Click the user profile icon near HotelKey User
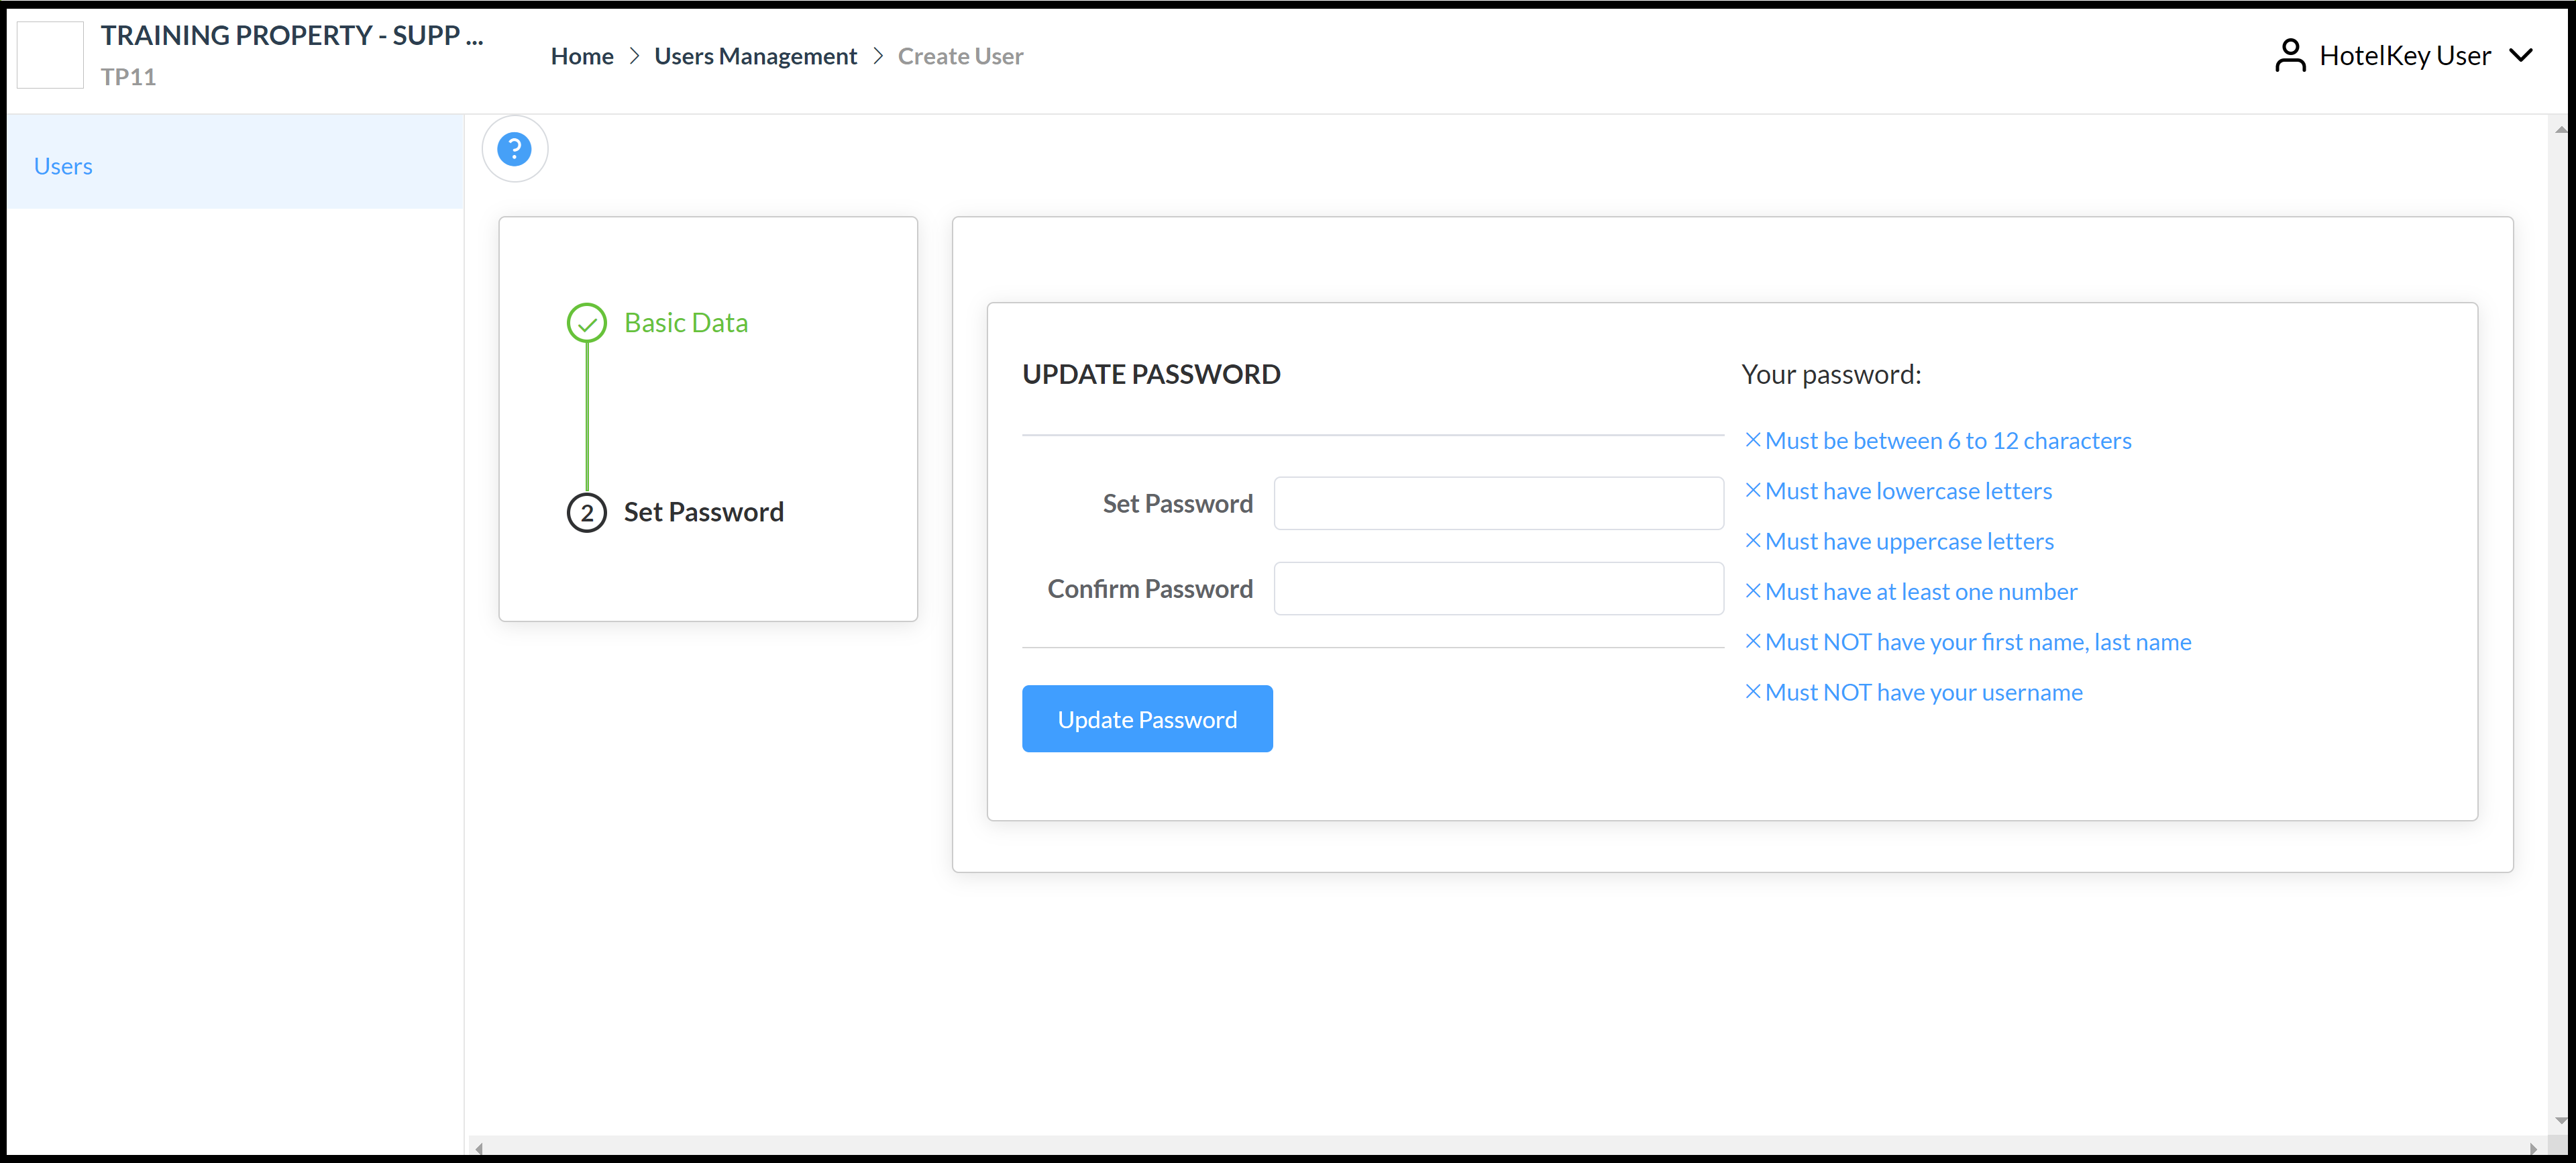This screenshot has height=1163, width=2576. click(2290, 55)
